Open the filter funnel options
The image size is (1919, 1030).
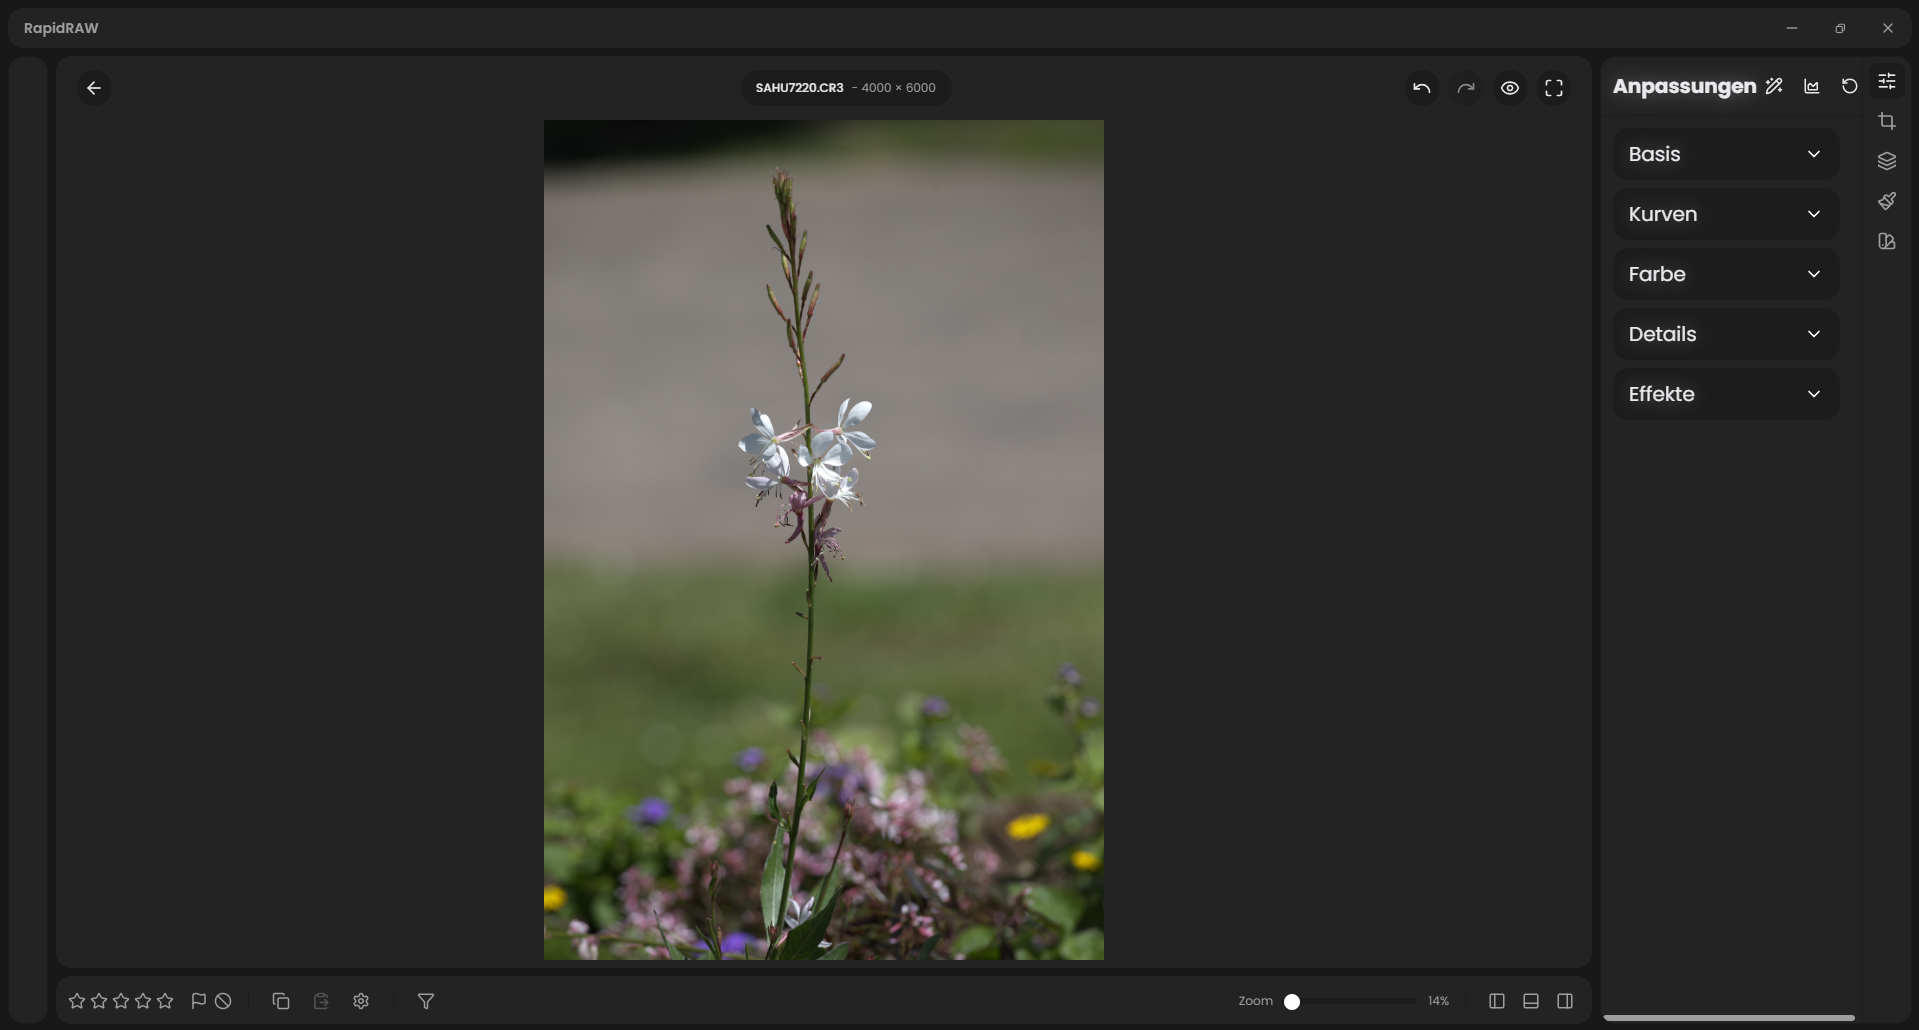pyautogui.click(x=426, y=1001)
